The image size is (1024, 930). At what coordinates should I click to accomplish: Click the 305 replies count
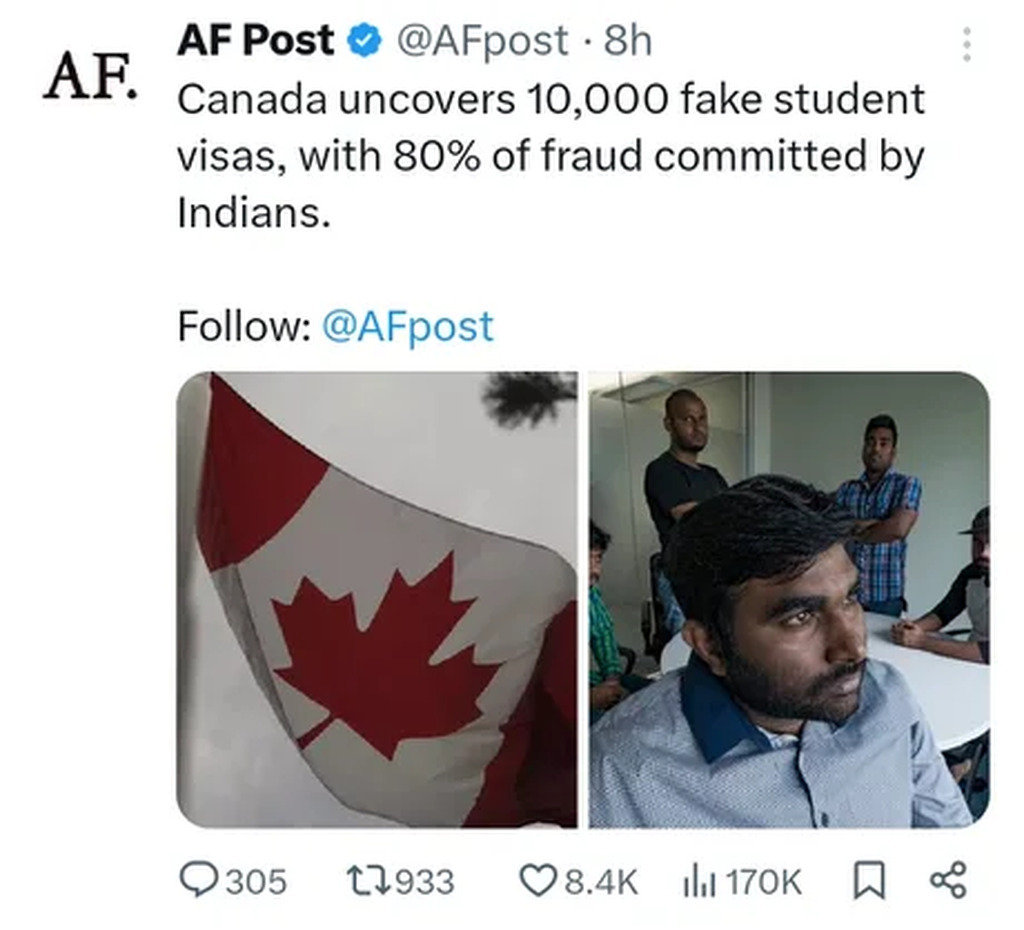coord(255,882)
